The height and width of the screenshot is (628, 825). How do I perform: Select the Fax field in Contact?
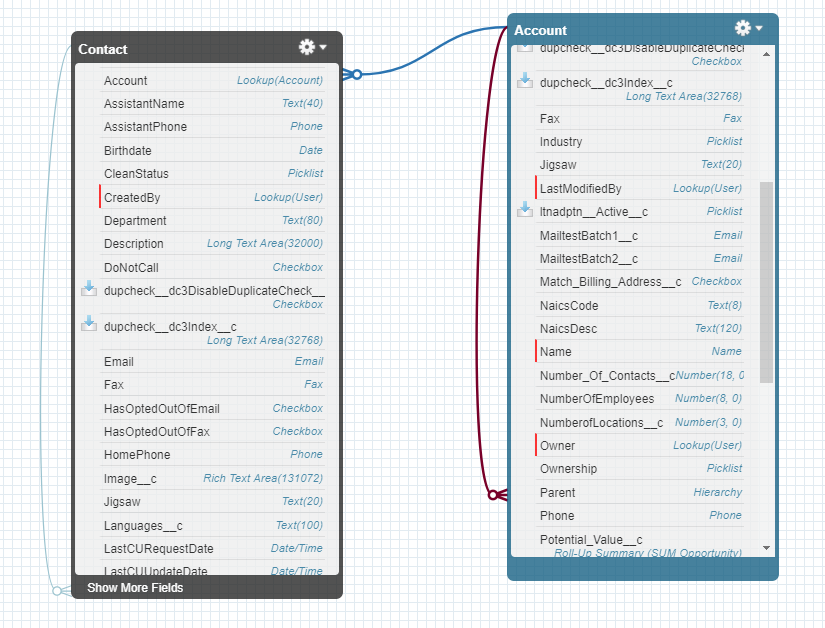[213, 384]
